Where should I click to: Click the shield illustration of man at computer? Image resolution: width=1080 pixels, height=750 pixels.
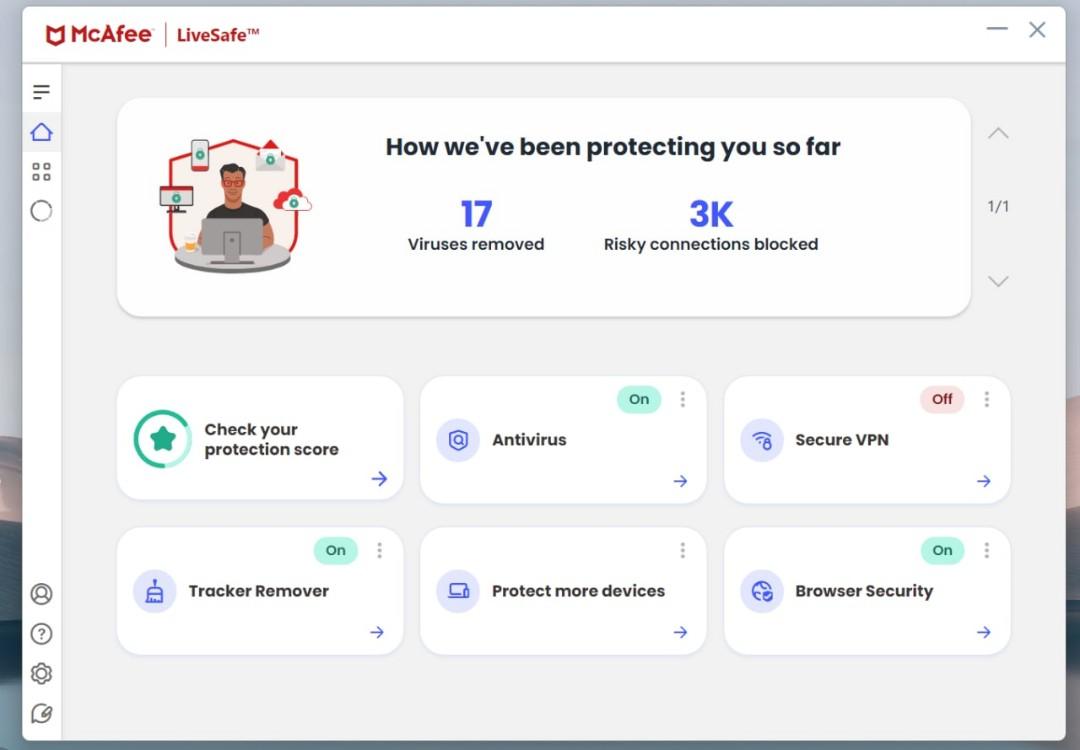[234, 205]
